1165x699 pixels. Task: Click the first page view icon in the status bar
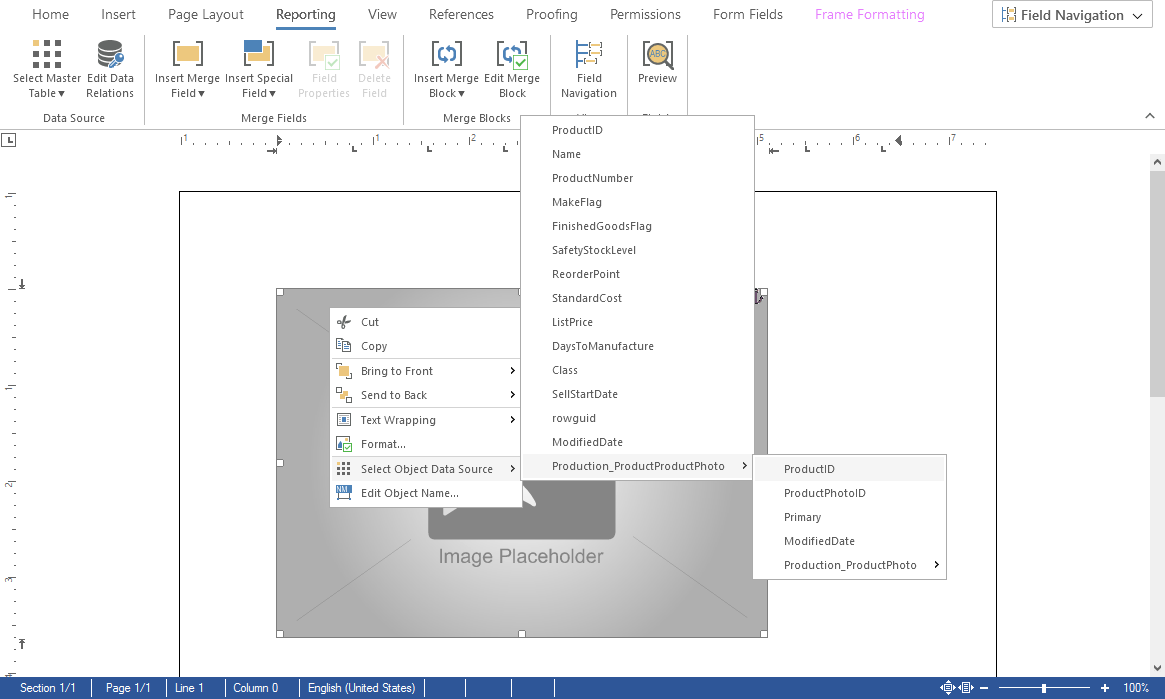tap(947, 688)
